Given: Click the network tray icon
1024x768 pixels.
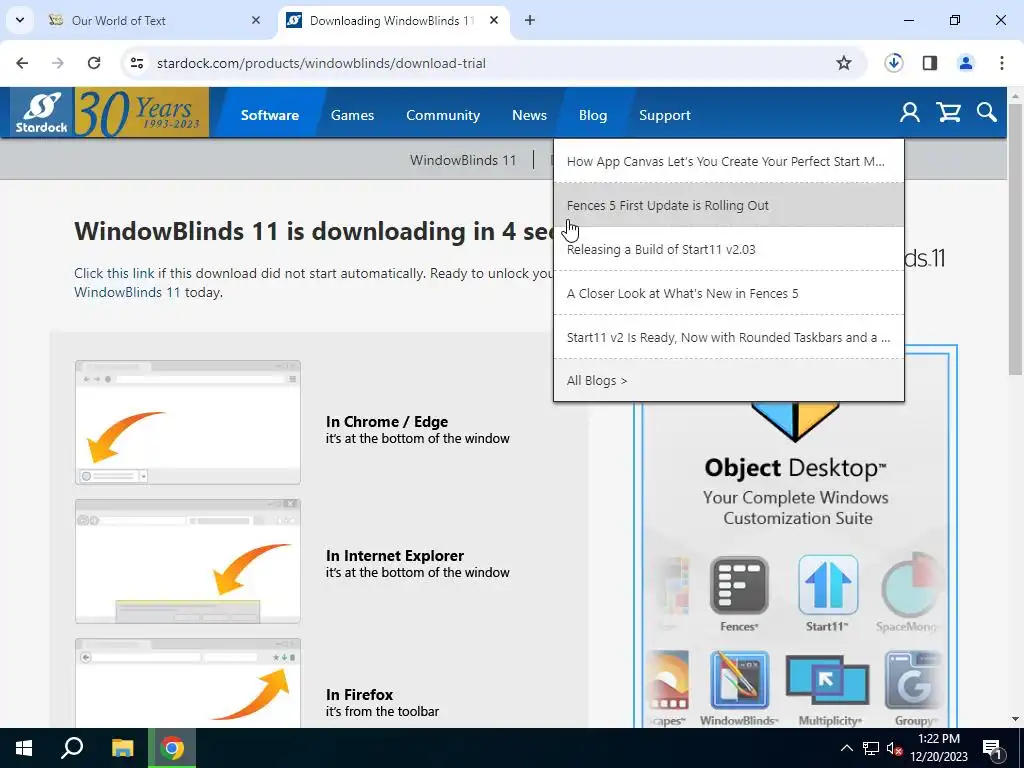Looking at the screenshot, I should [871, 748].
